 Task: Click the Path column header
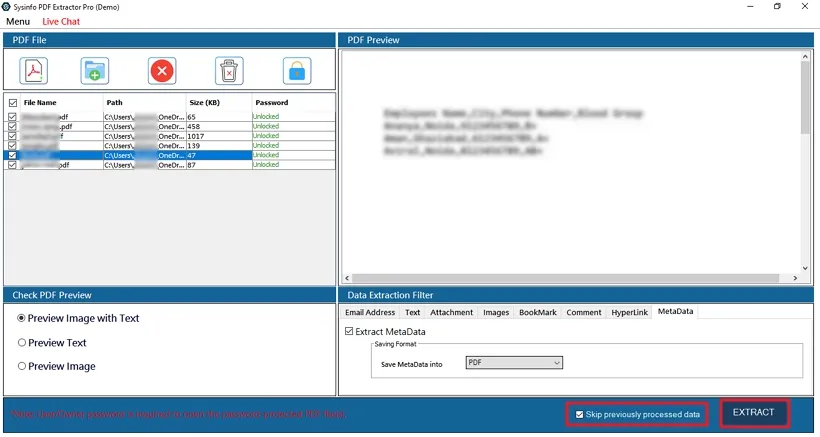coord(144,102)
